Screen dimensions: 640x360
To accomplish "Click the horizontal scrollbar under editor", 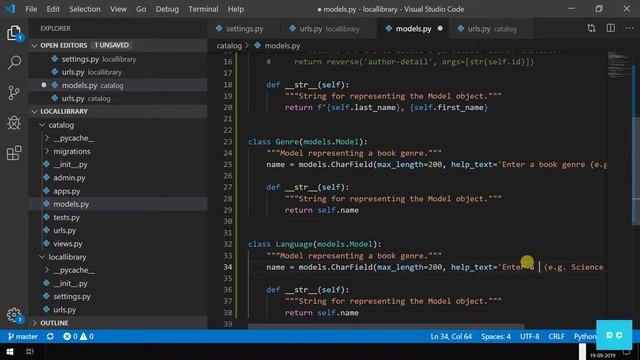I will point(386,327).
